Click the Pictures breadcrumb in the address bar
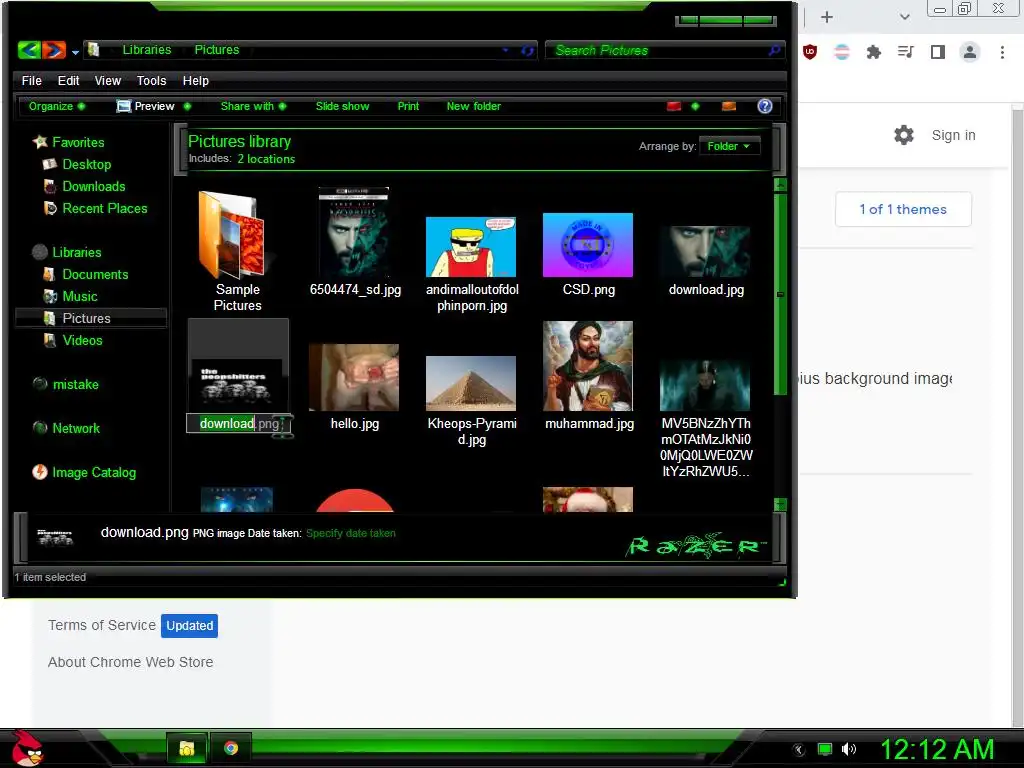The image size is (1024, 768). coord(217,50)
